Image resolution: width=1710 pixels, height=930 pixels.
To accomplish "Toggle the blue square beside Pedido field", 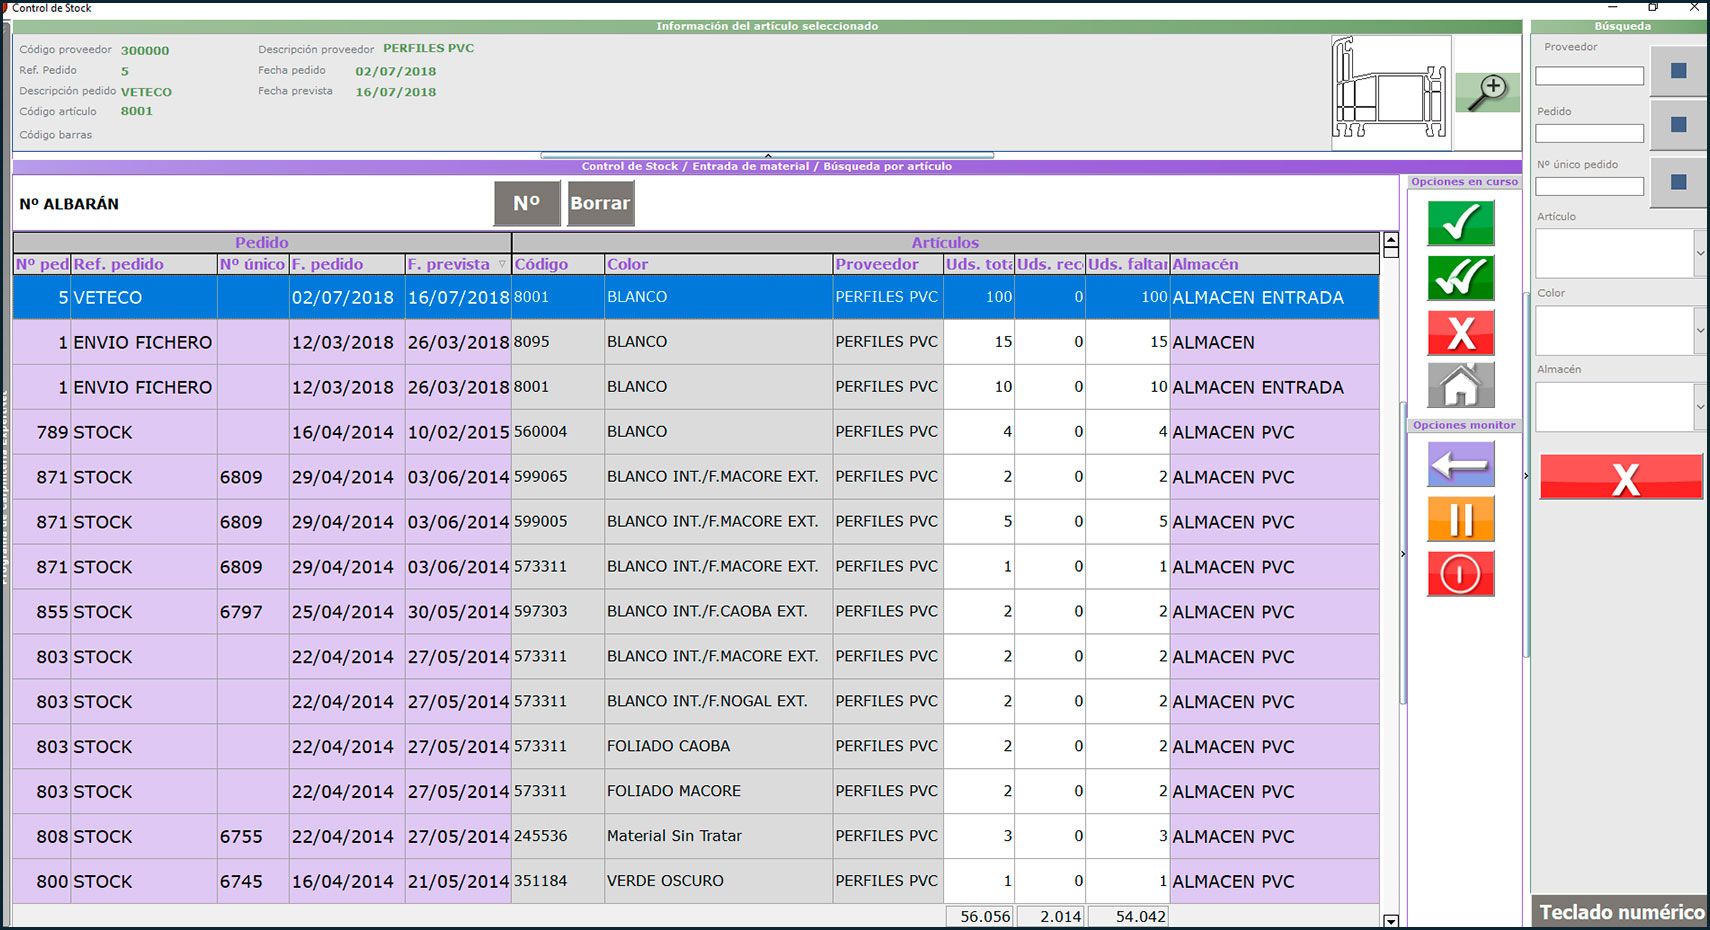I will click(1678, 125).
